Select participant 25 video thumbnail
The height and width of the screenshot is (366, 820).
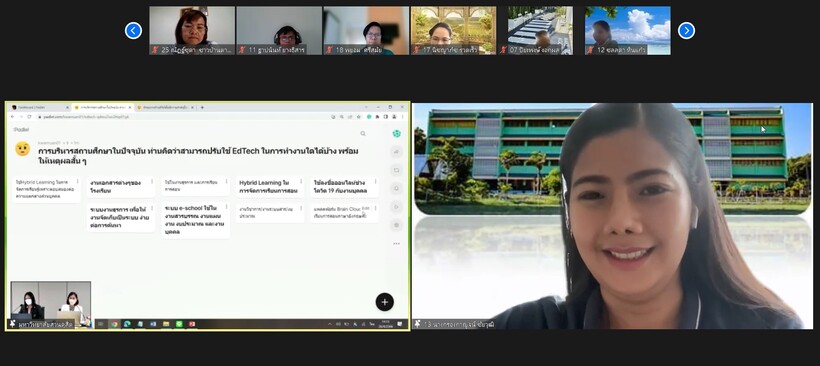pyautogui.click(x=192, y=30)
